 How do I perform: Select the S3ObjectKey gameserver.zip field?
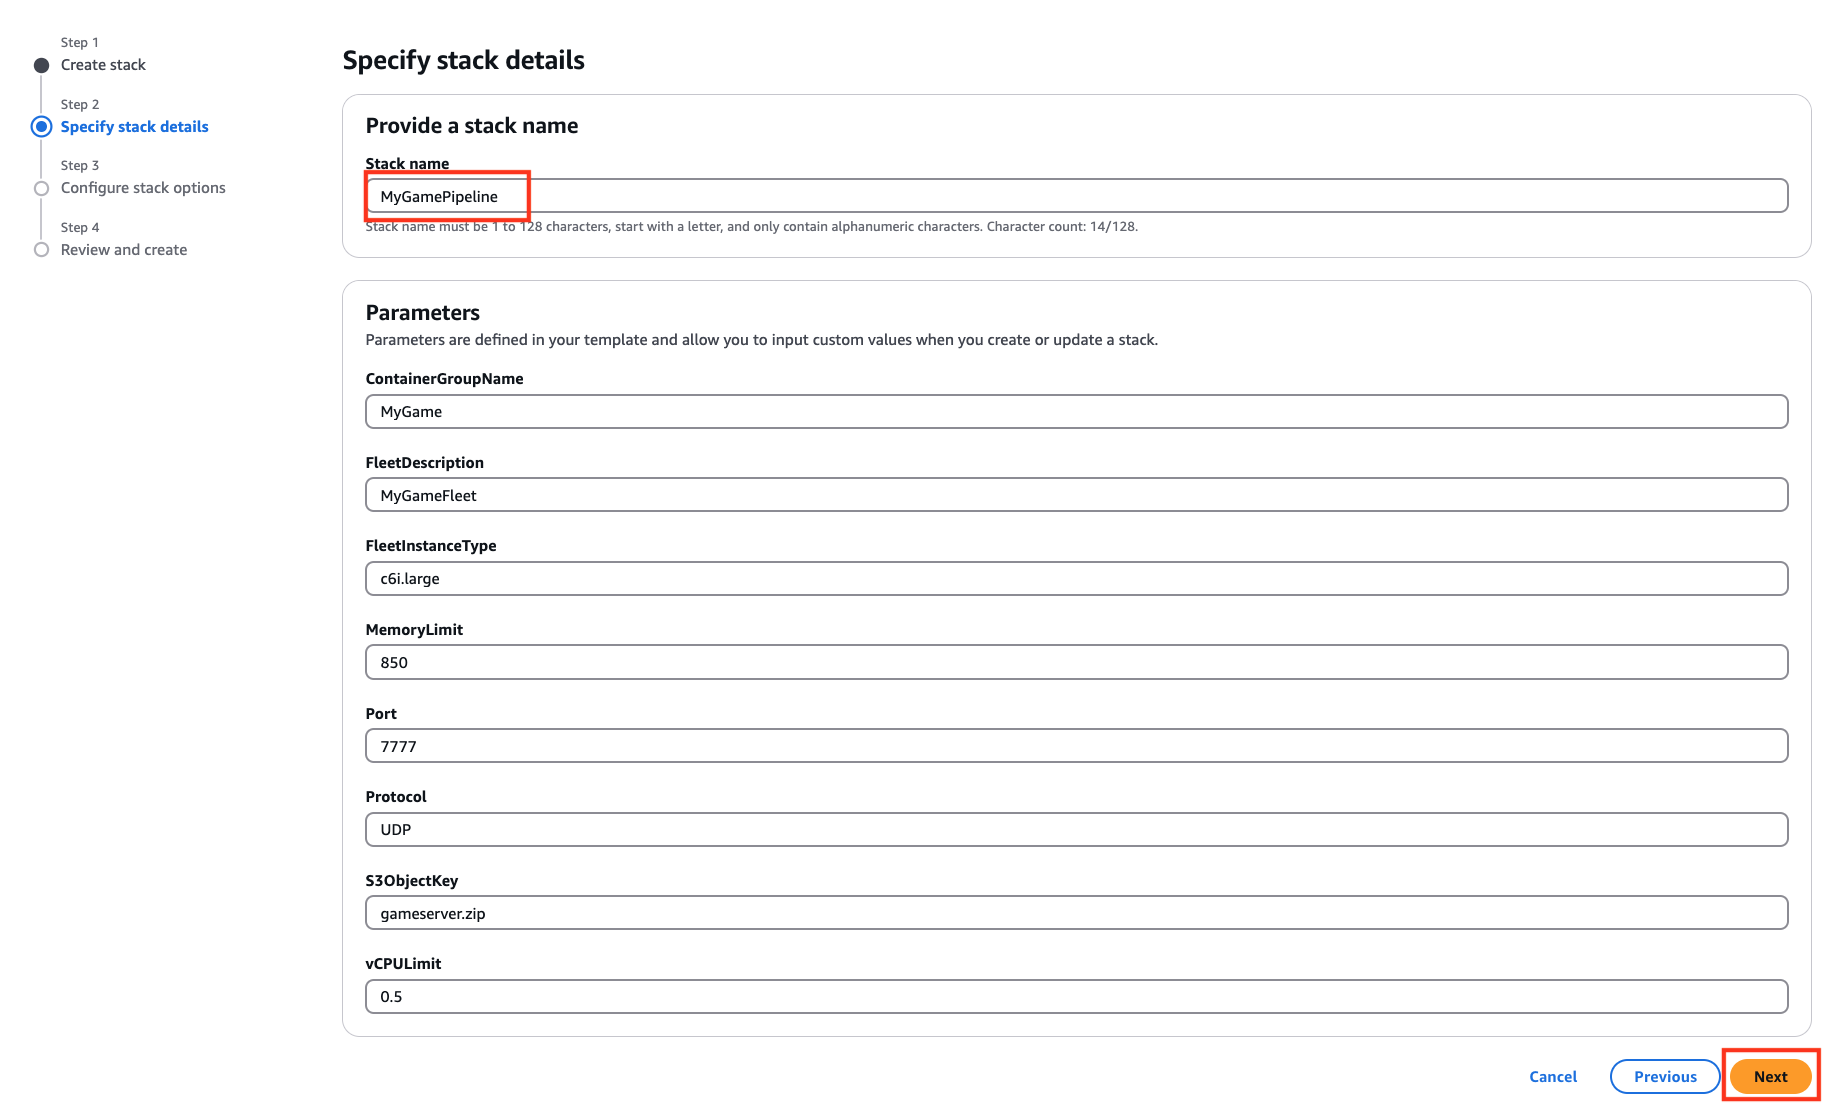click(x=900, y=912)
